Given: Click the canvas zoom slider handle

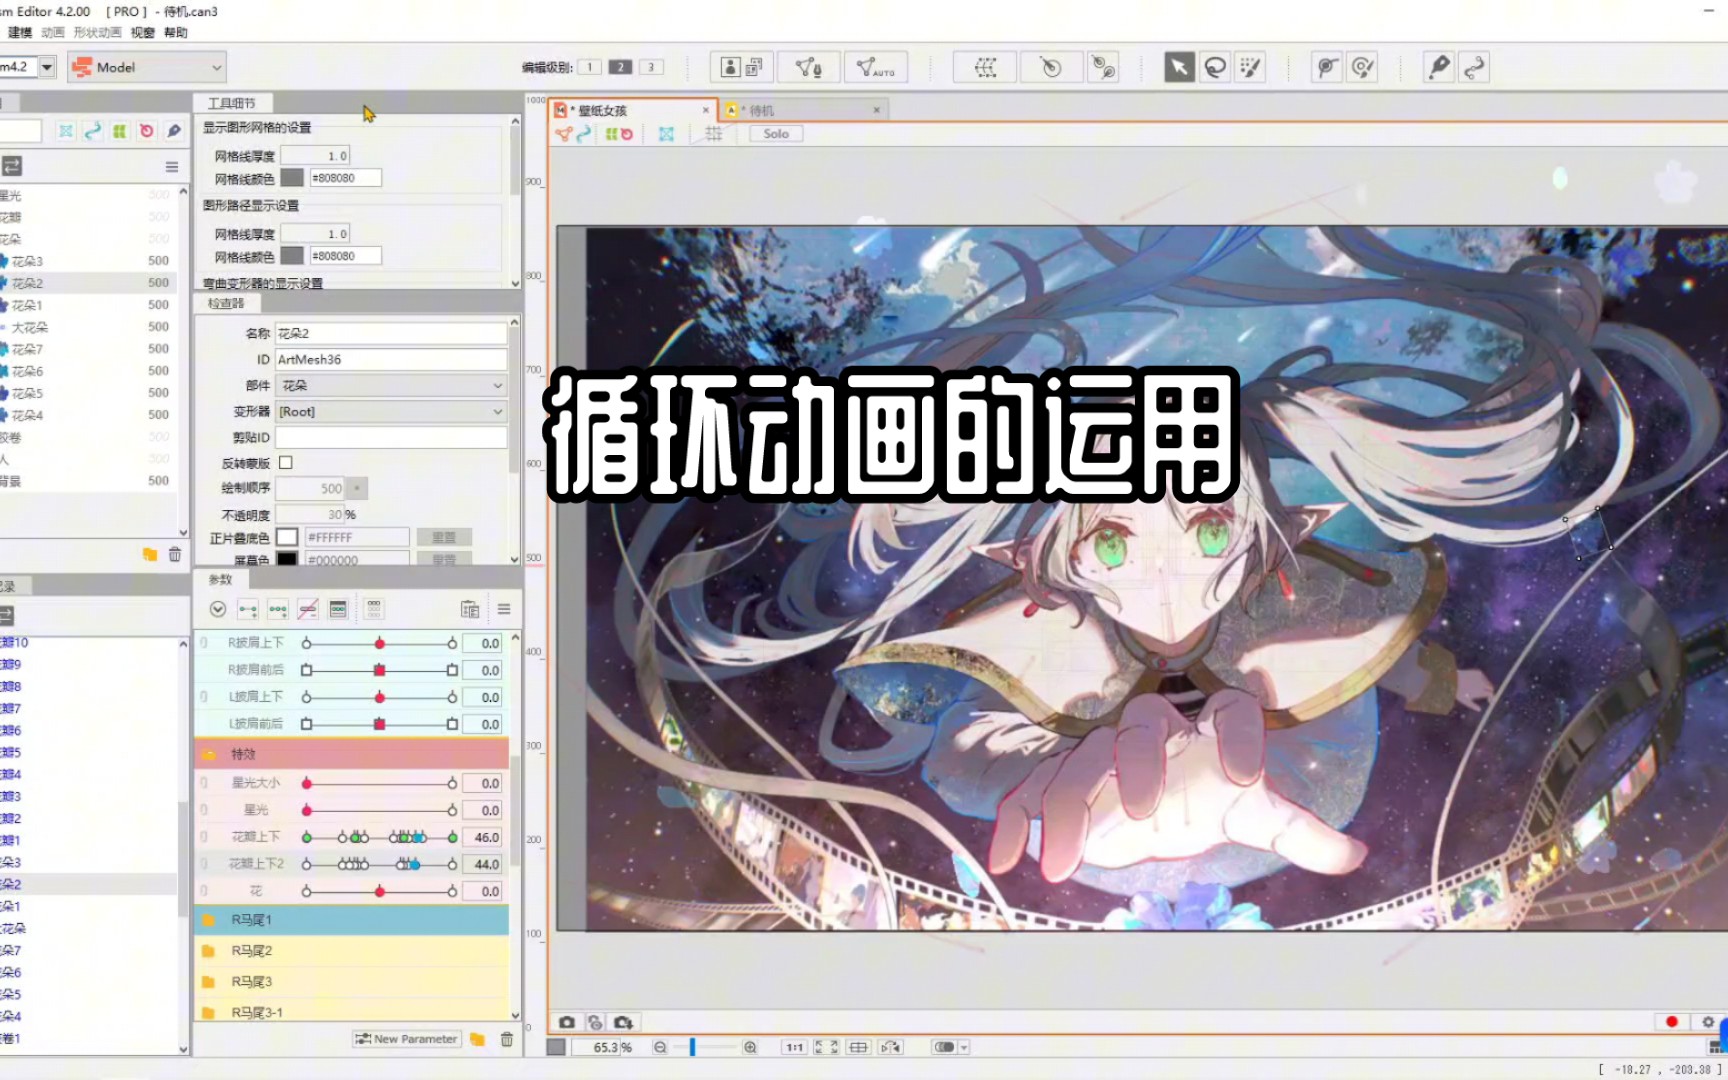Looking at the screenshot, I should click(x=692, y=1047).
